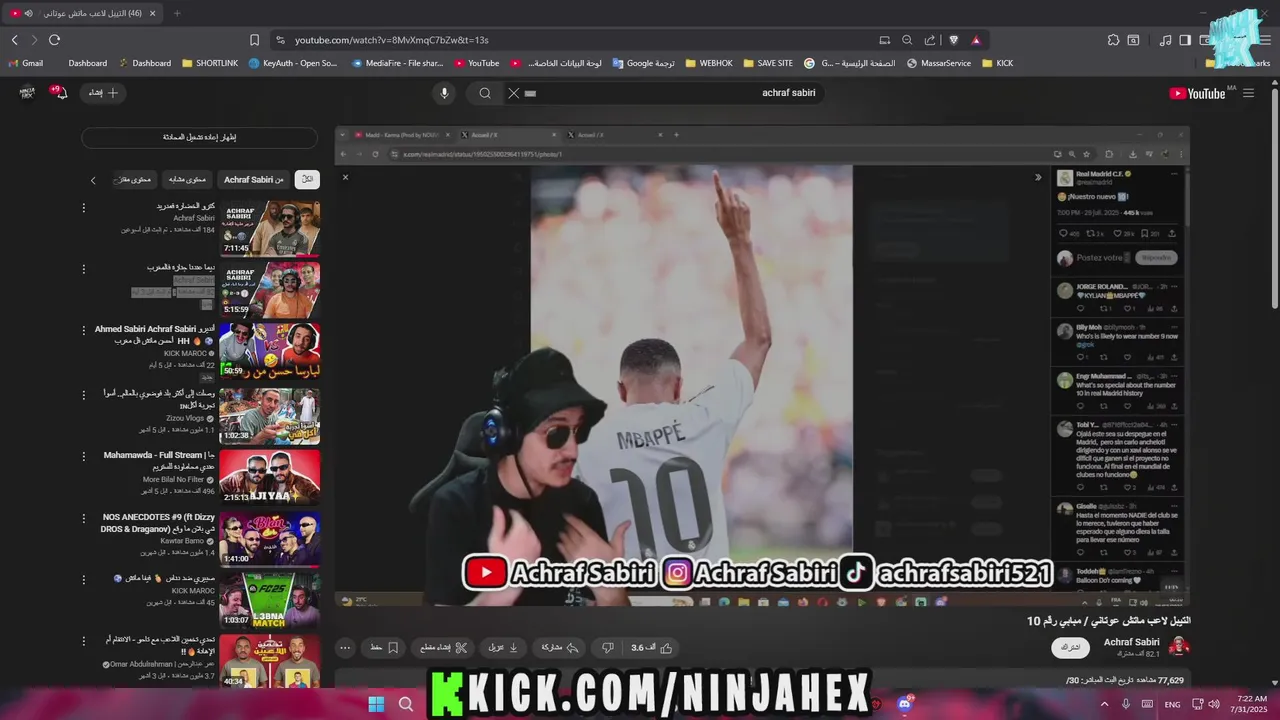Click the YouTube search magnifier icon
Screen dimensions: 1280x720
coord(485,93)
